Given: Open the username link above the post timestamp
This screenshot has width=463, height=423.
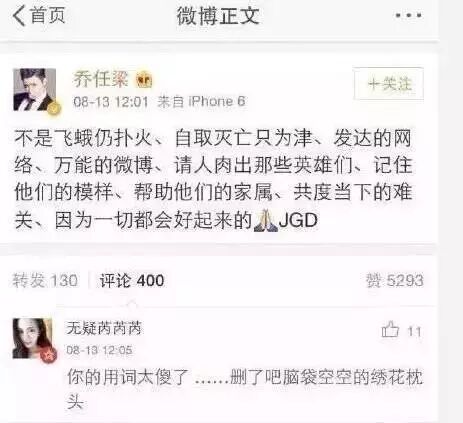Looking at the screenshot, I should point(100,79).
